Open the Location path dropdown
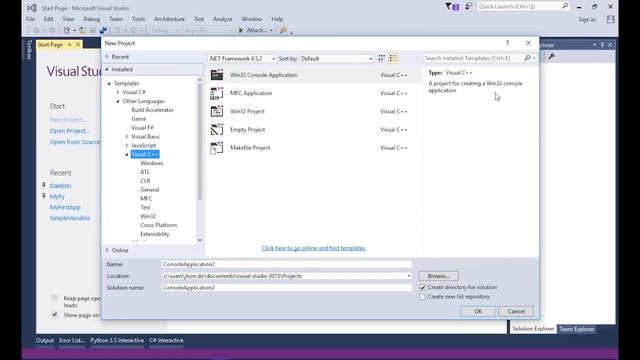The image size is (640, 360). coord(409,276)
